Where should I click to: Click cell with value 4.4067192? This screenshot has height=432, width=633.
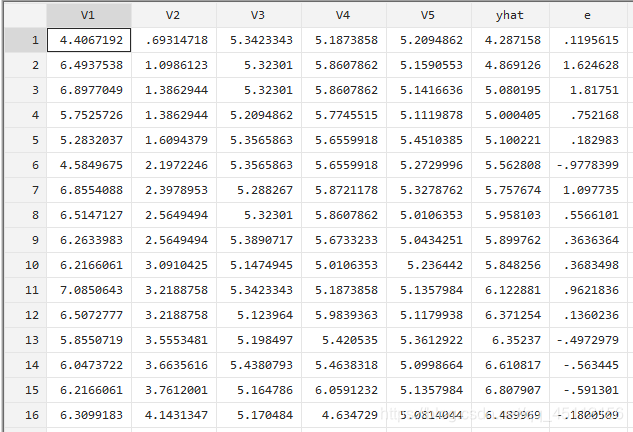(x=89, y=40)
